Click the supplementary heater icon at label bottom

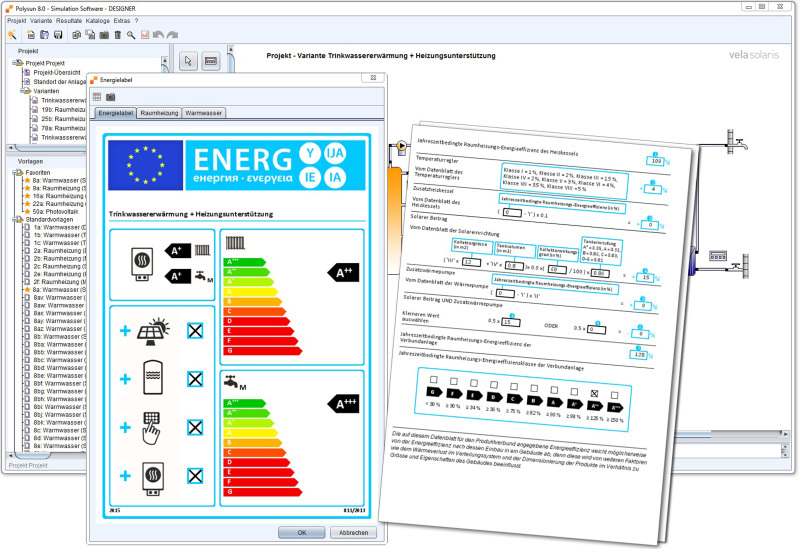coord(153,478)
